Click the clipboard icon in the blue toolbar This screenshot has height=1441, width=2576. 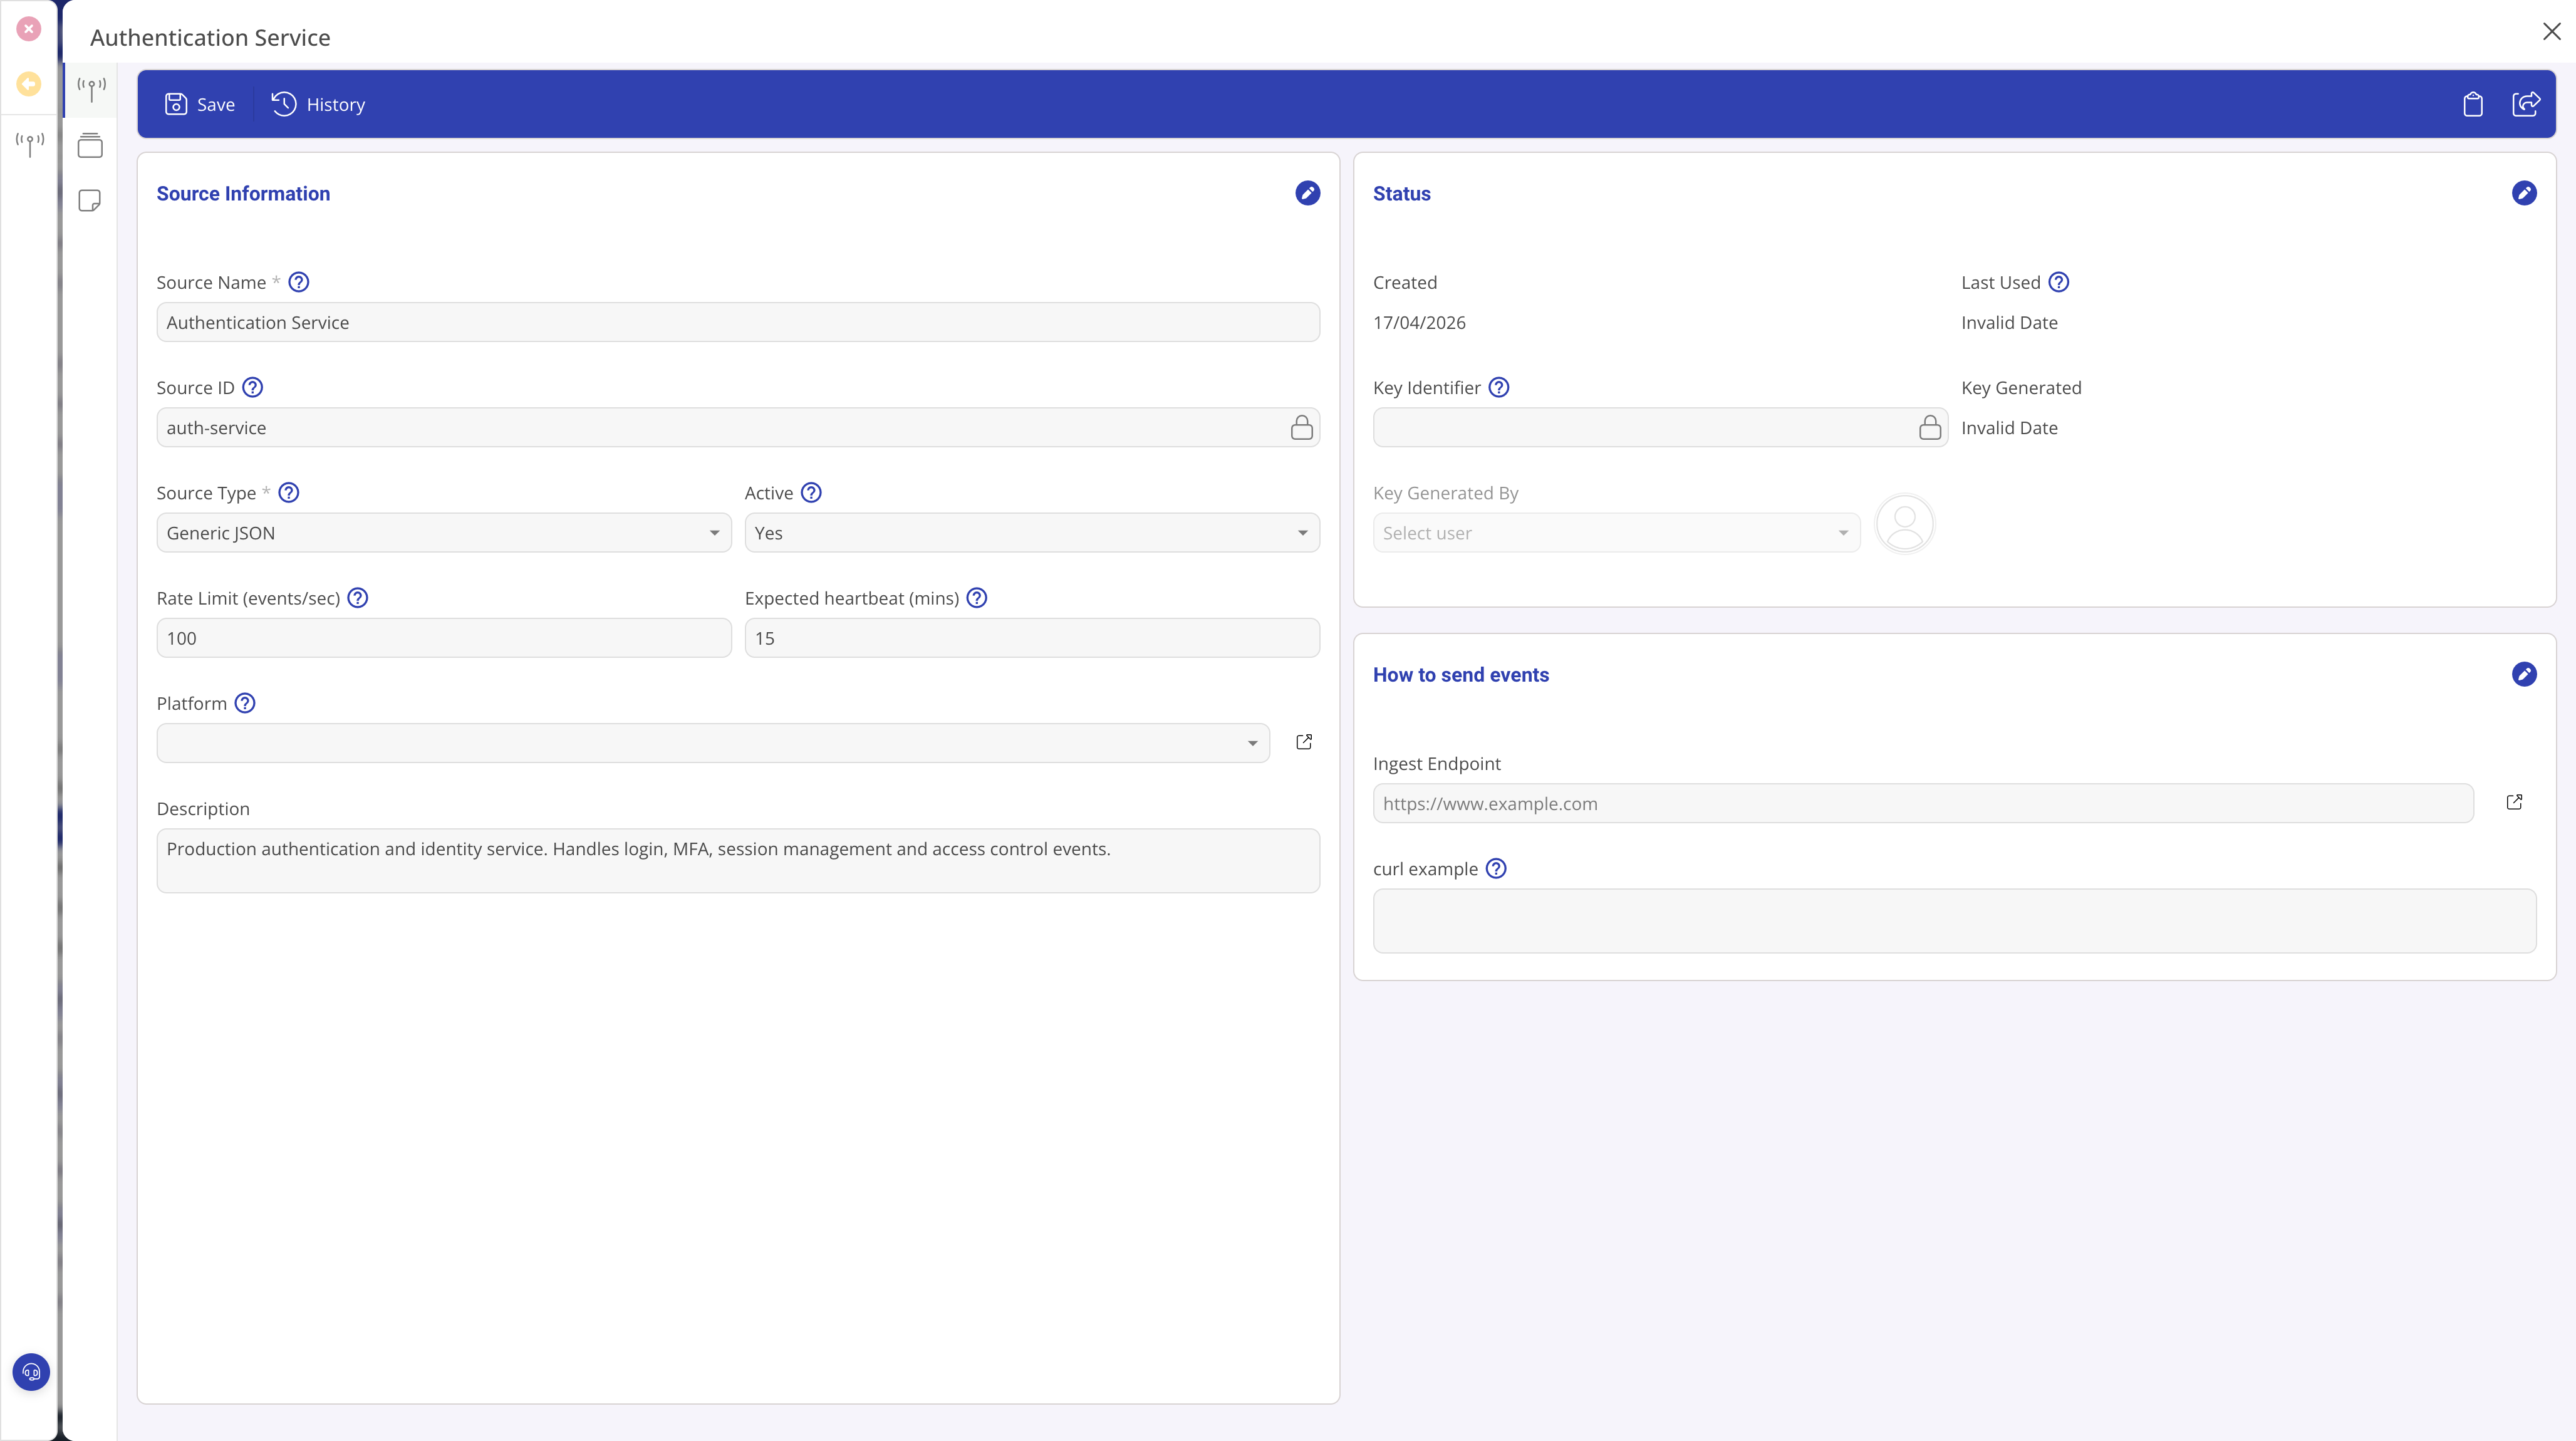(2473, 103)
